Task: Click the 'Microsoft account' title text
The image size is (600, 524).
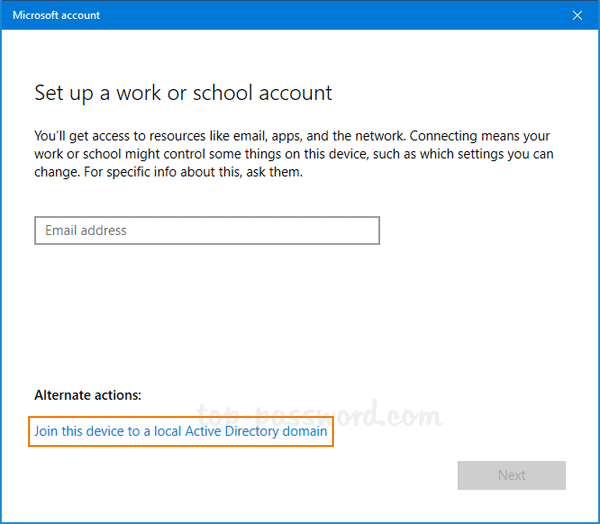Action: pyautogui.click(x=56, y=15)
